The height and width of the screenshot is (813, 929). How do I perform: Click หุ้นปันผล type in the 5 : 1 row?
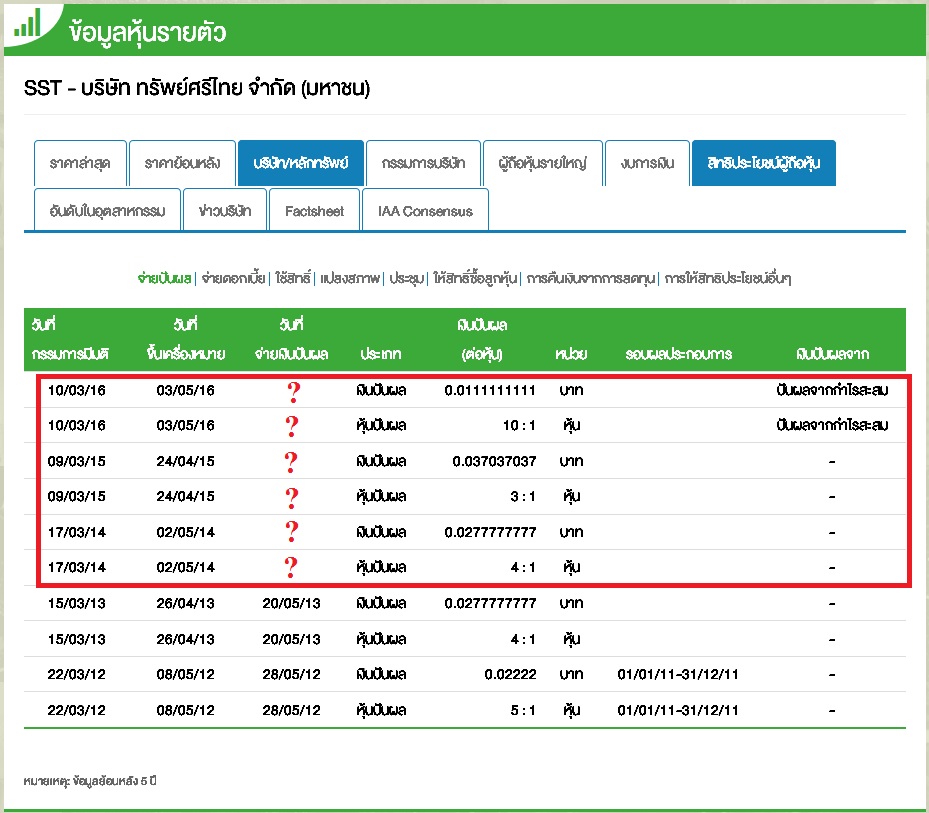tap(381, 710)
